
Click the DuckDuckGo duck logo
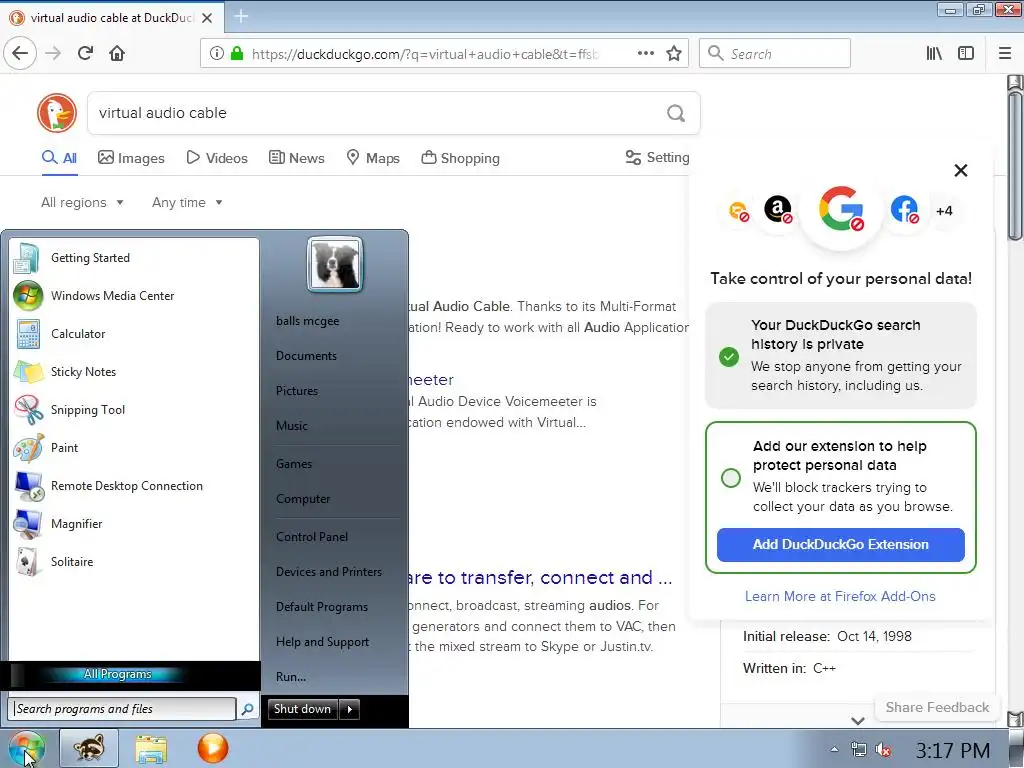57,112
